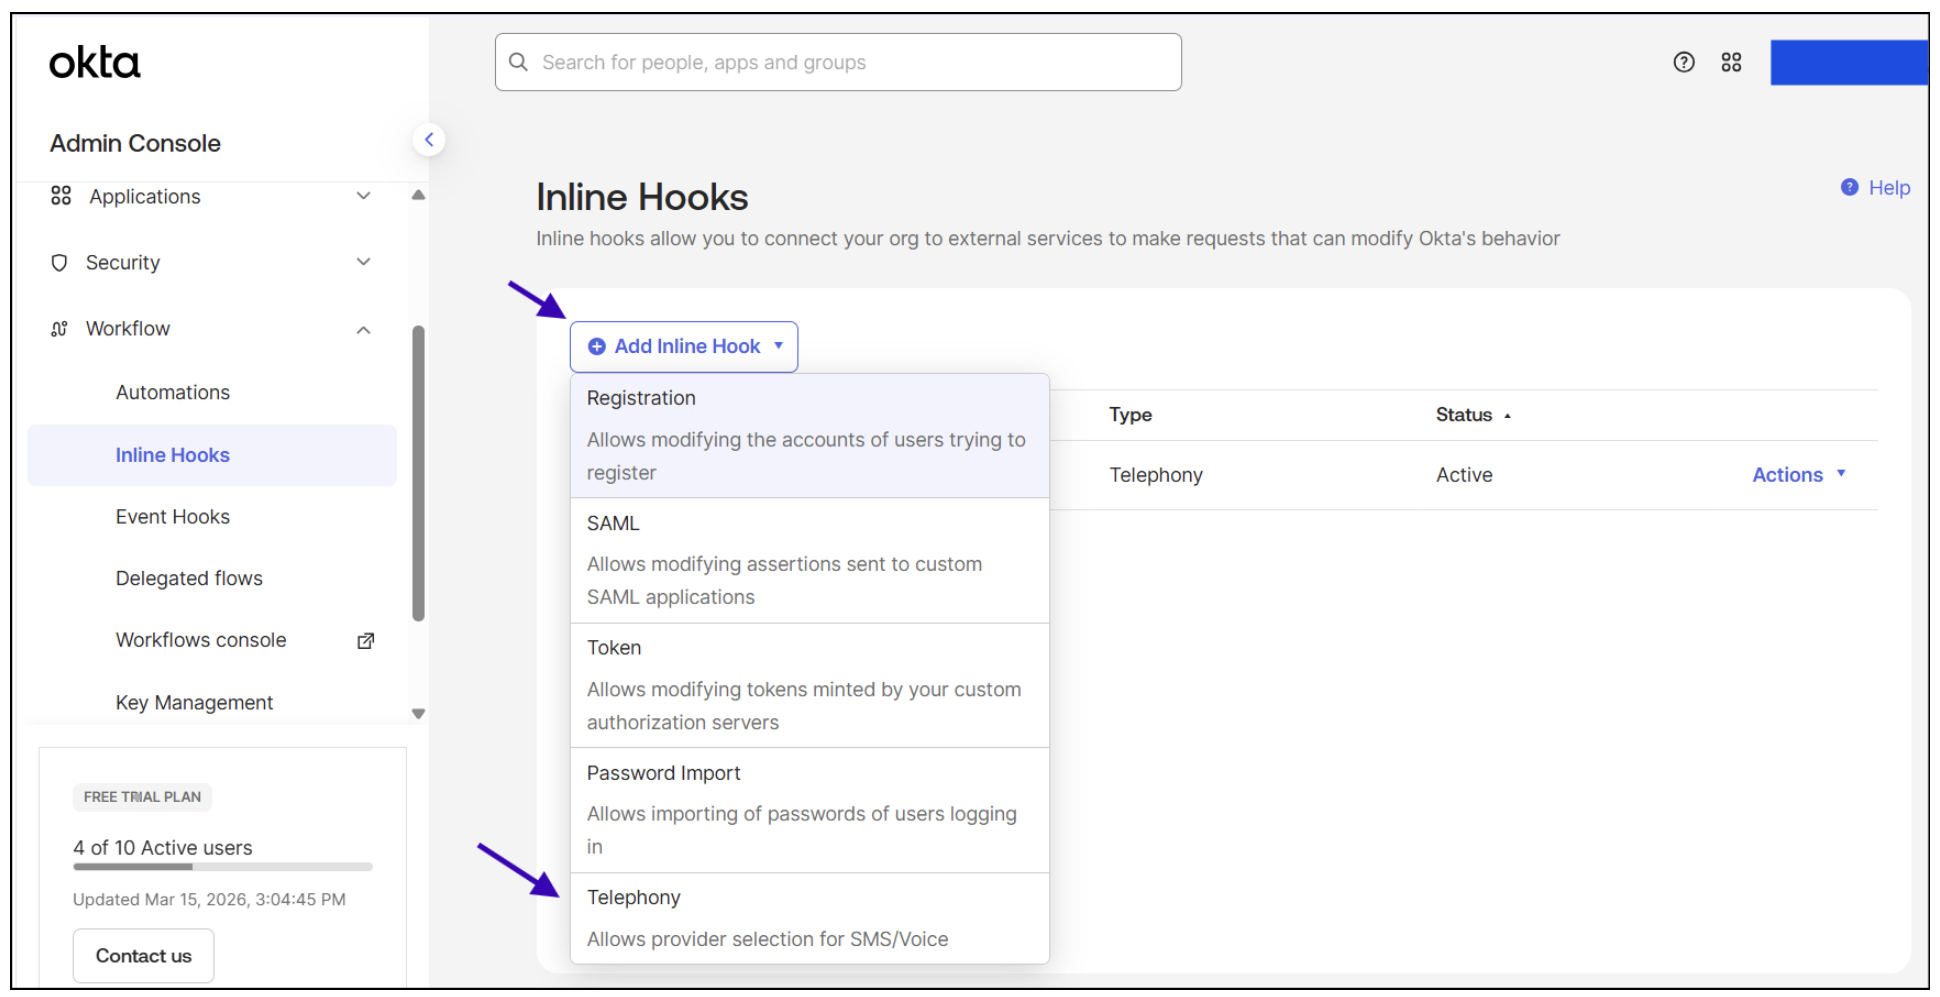Click the Okta logo
Image resolution: width=1940 pixels, height=997 pixels.
pos(95,63)
